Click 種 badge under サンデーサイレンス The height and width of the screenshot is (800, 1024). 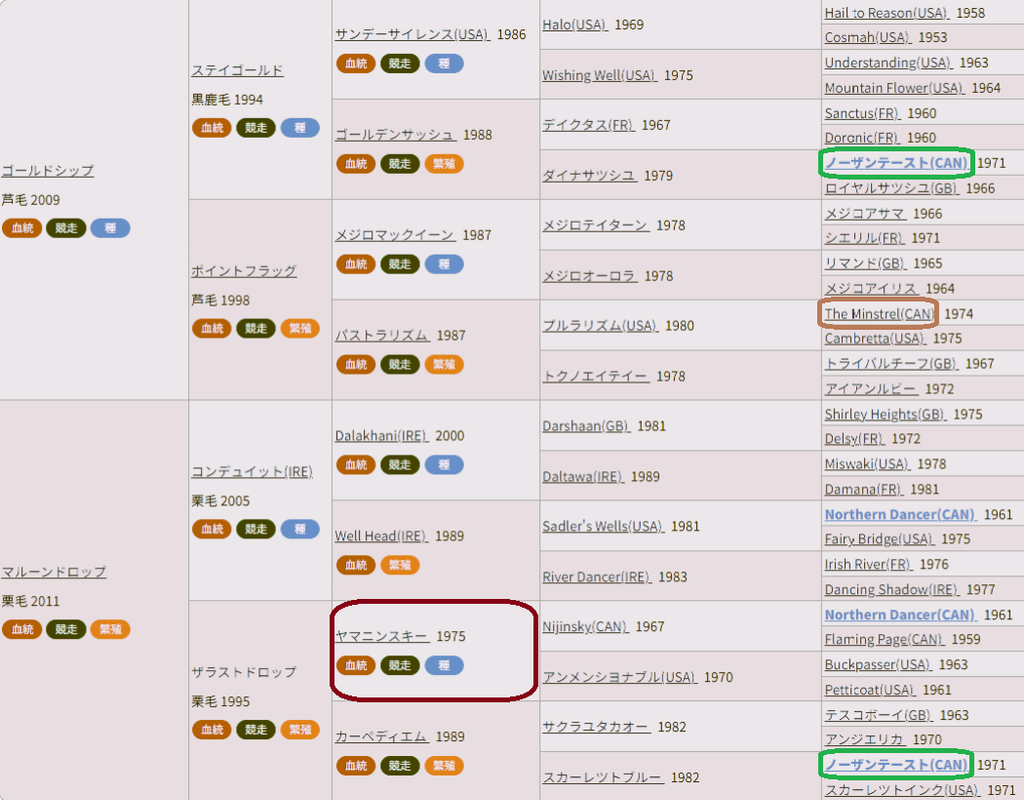tap(444, 63)
